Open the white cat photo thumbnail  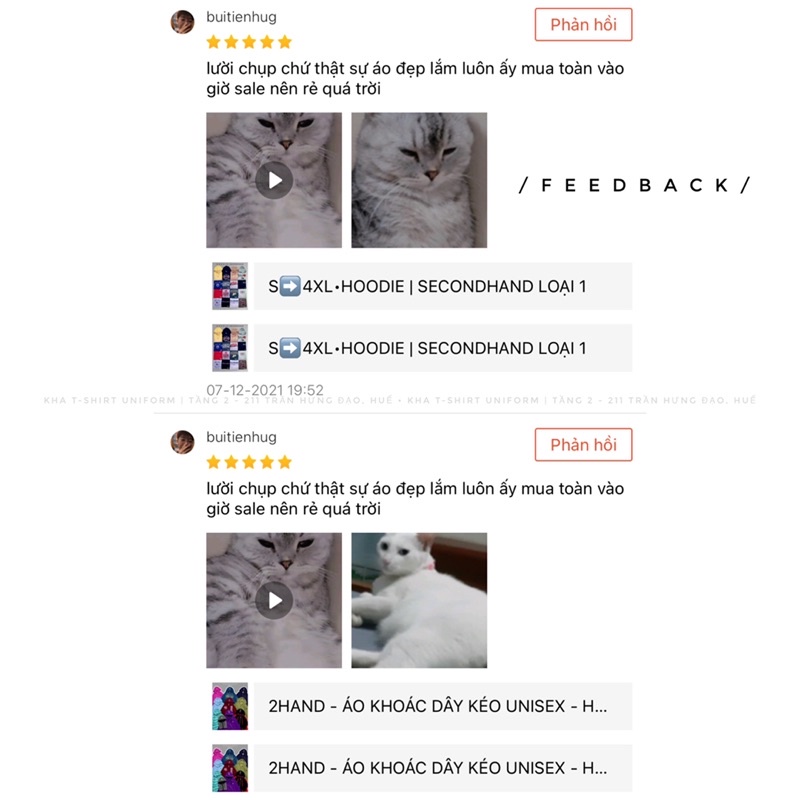(419, 600)
